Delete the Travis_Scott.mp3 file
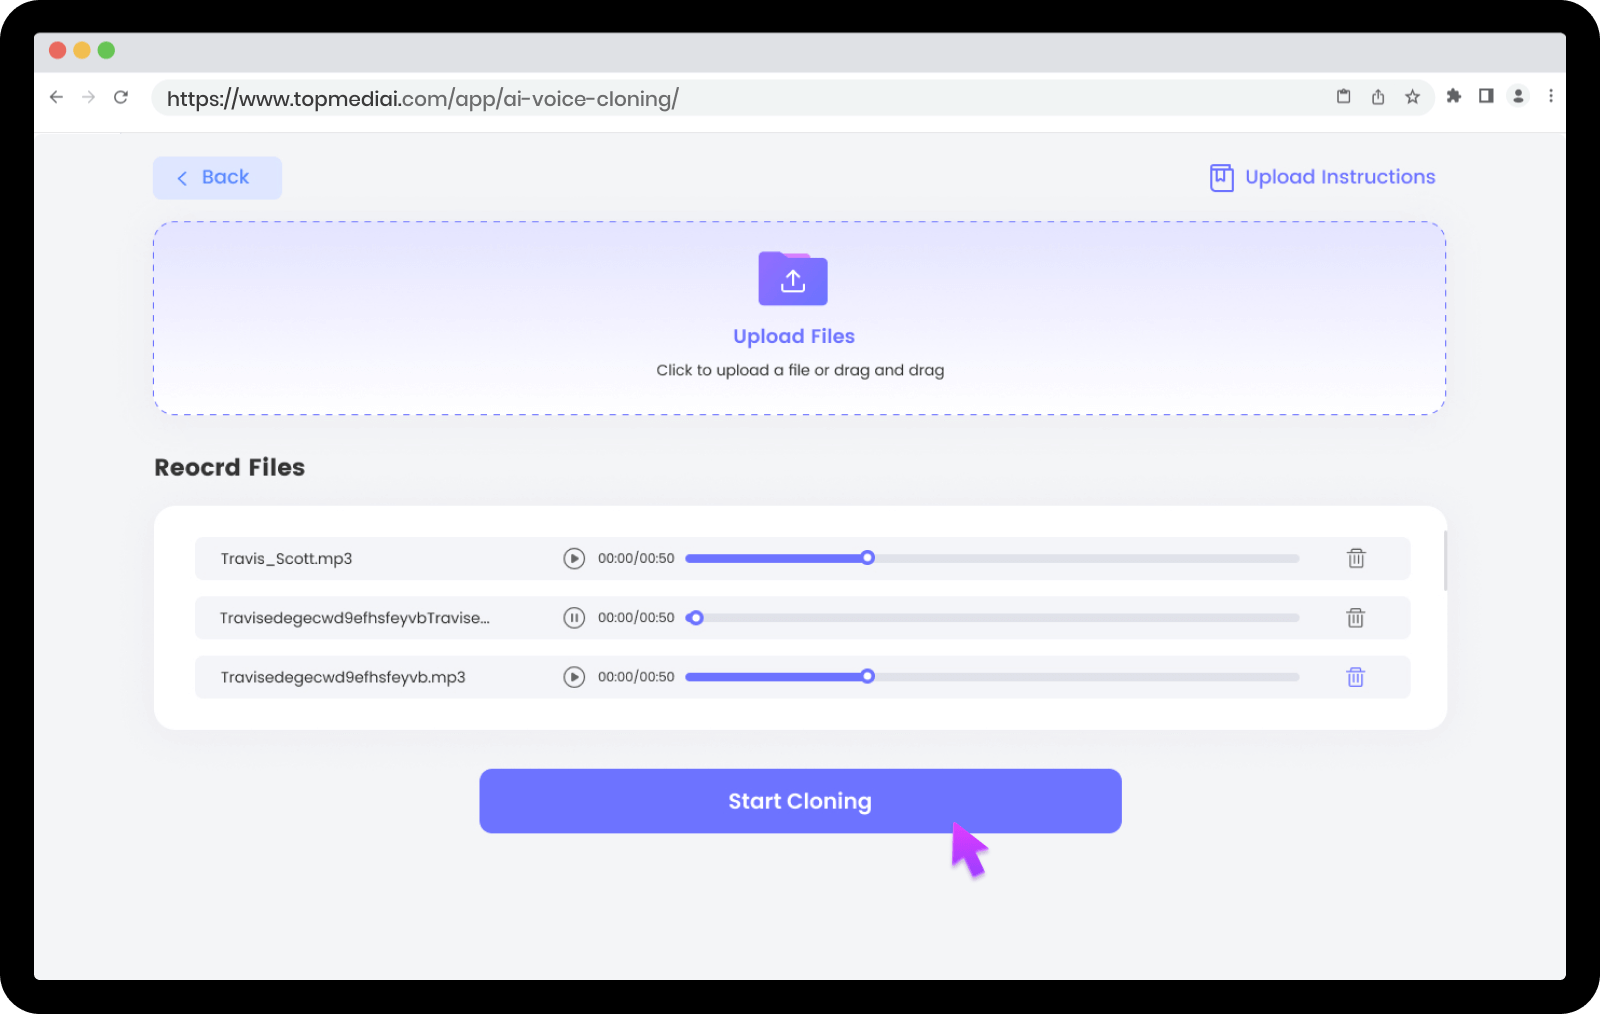The width and height of the screenshot is (1600, 1014). point(1356,558)
